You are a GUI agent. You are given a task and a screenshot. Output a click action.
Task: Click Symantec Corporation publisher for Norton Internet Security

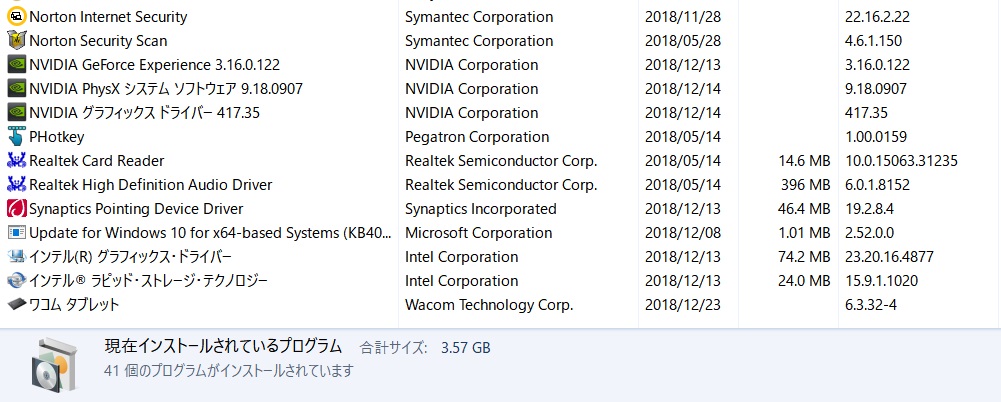[479, 17]
